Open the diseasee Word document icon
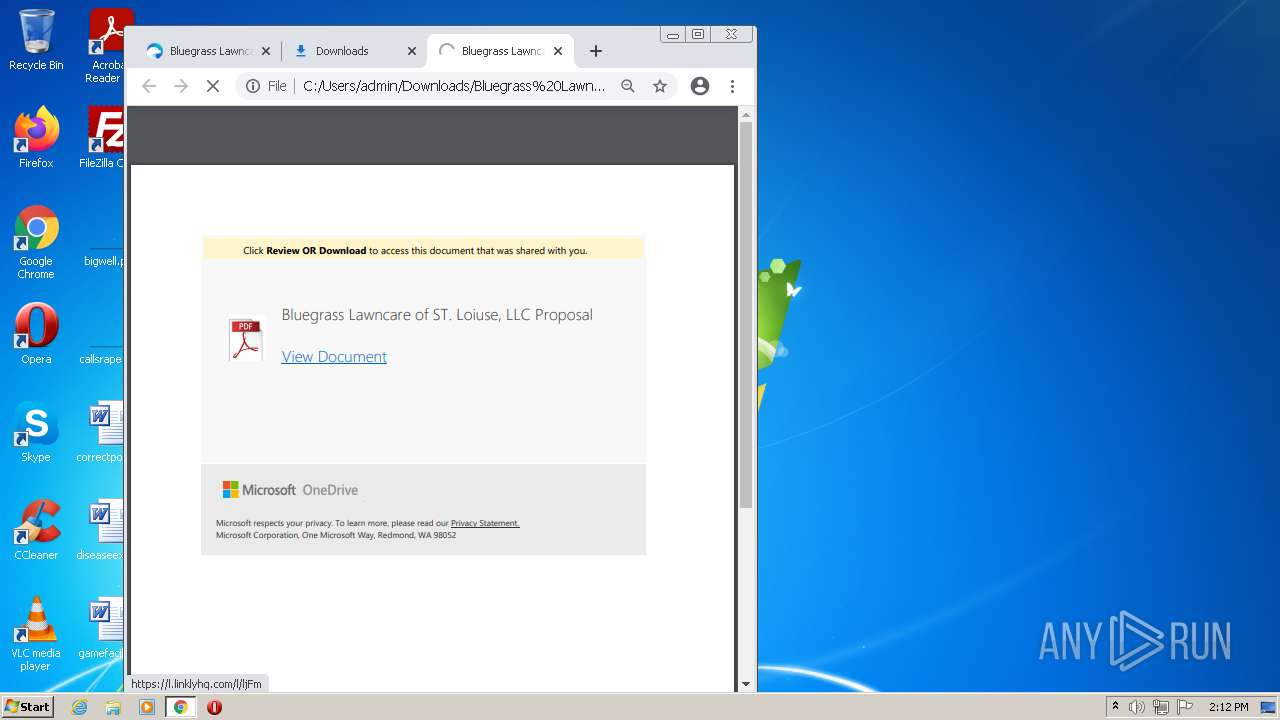The width and height of the screenshot is (1280, 720). pos(102,530)
